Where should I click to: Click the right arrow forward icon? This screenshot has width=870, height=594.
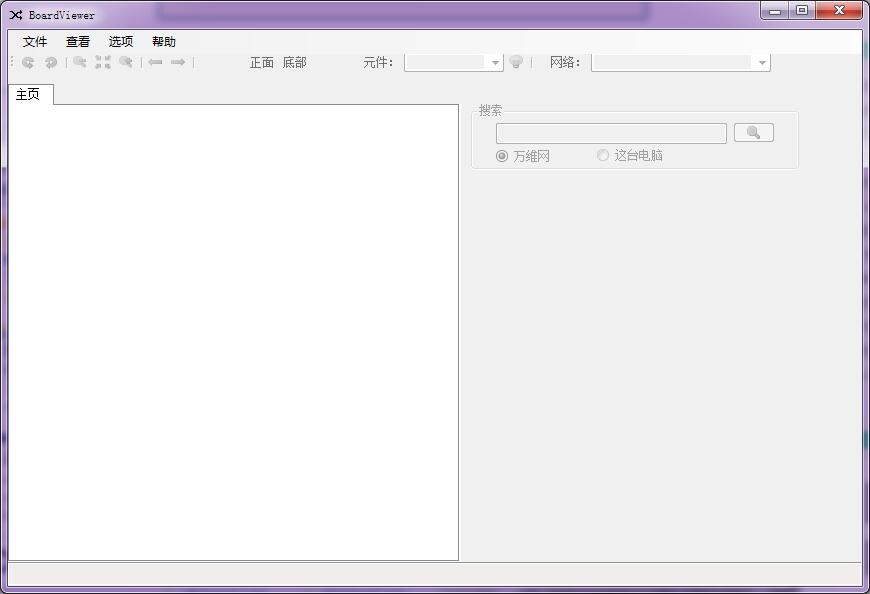point(178,62)
